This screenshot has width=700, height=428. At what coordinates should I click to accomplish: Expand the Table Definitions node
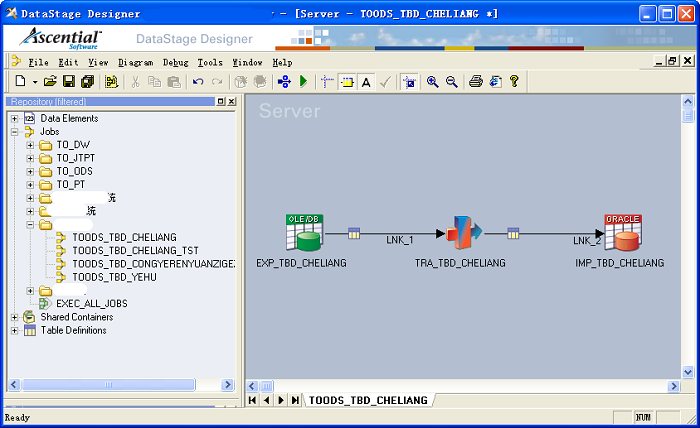15,331
